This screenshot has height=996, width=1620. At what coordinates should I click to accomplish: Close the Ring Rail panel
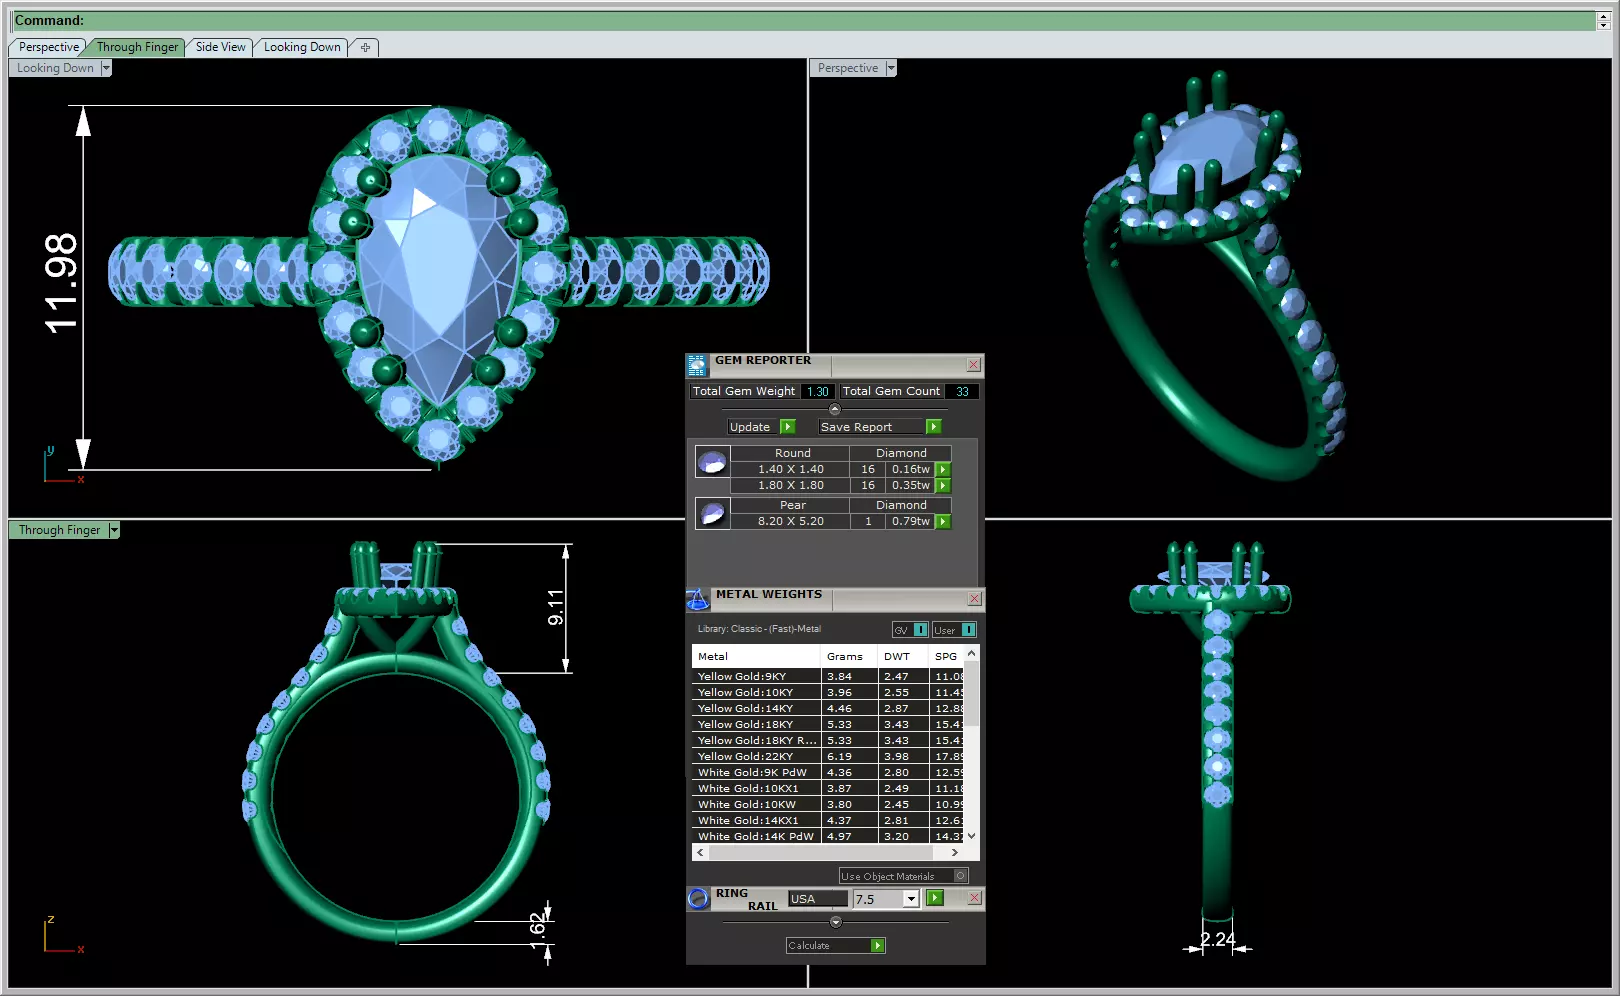click(x=974, y=898)
